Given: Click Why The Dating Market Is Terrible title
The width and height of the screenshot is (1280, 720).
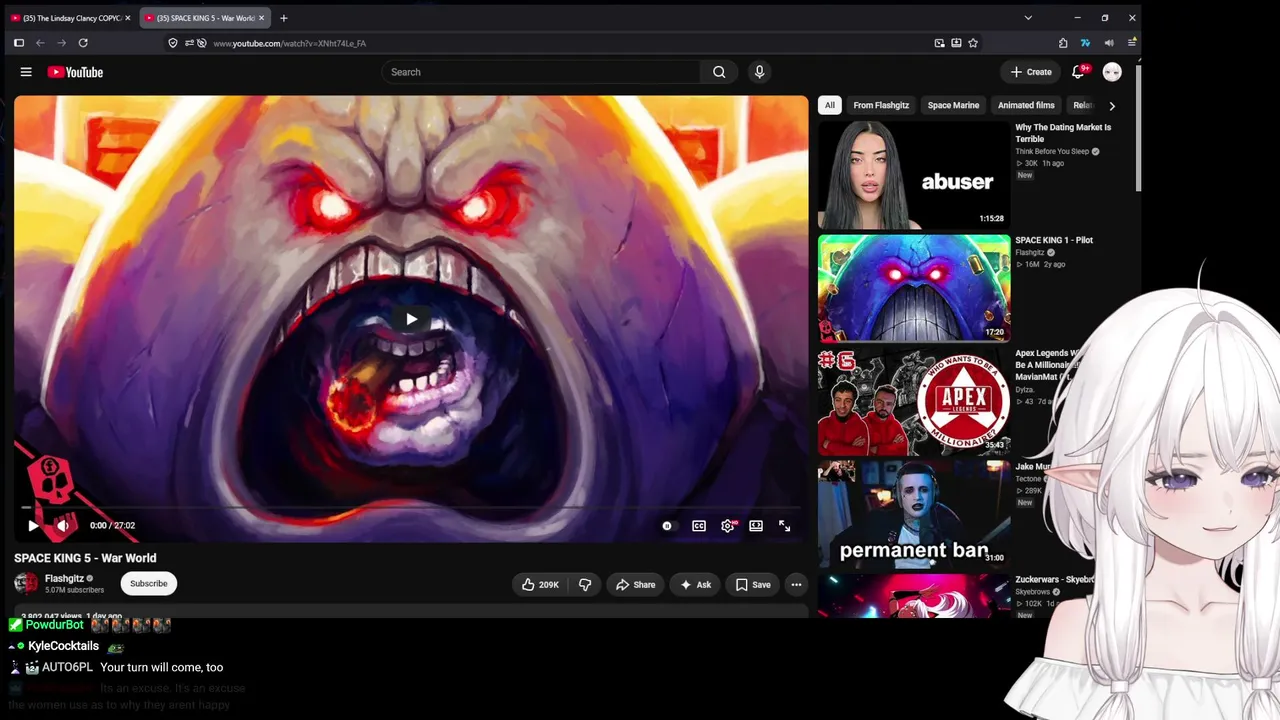Looking at the screenshot, I should (1063, 133).
